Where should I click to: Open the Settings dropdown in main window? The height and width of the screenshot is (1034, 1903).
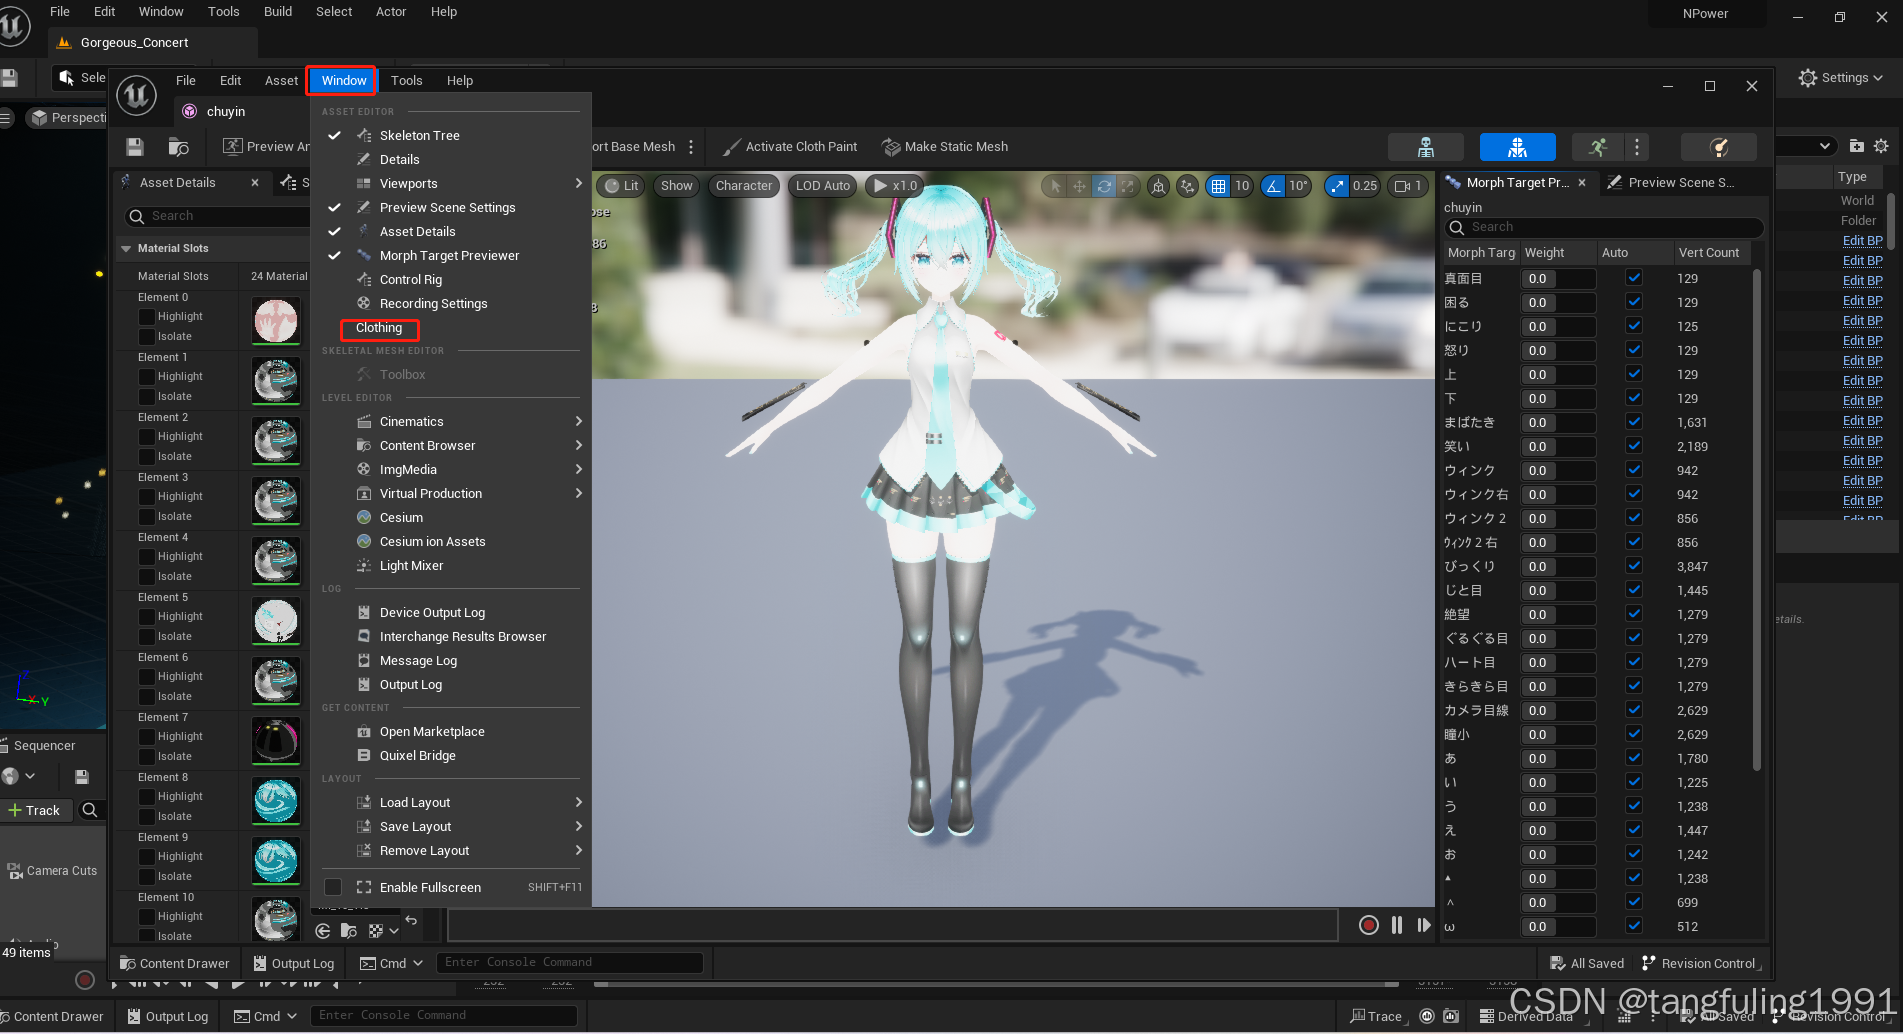1840,78
